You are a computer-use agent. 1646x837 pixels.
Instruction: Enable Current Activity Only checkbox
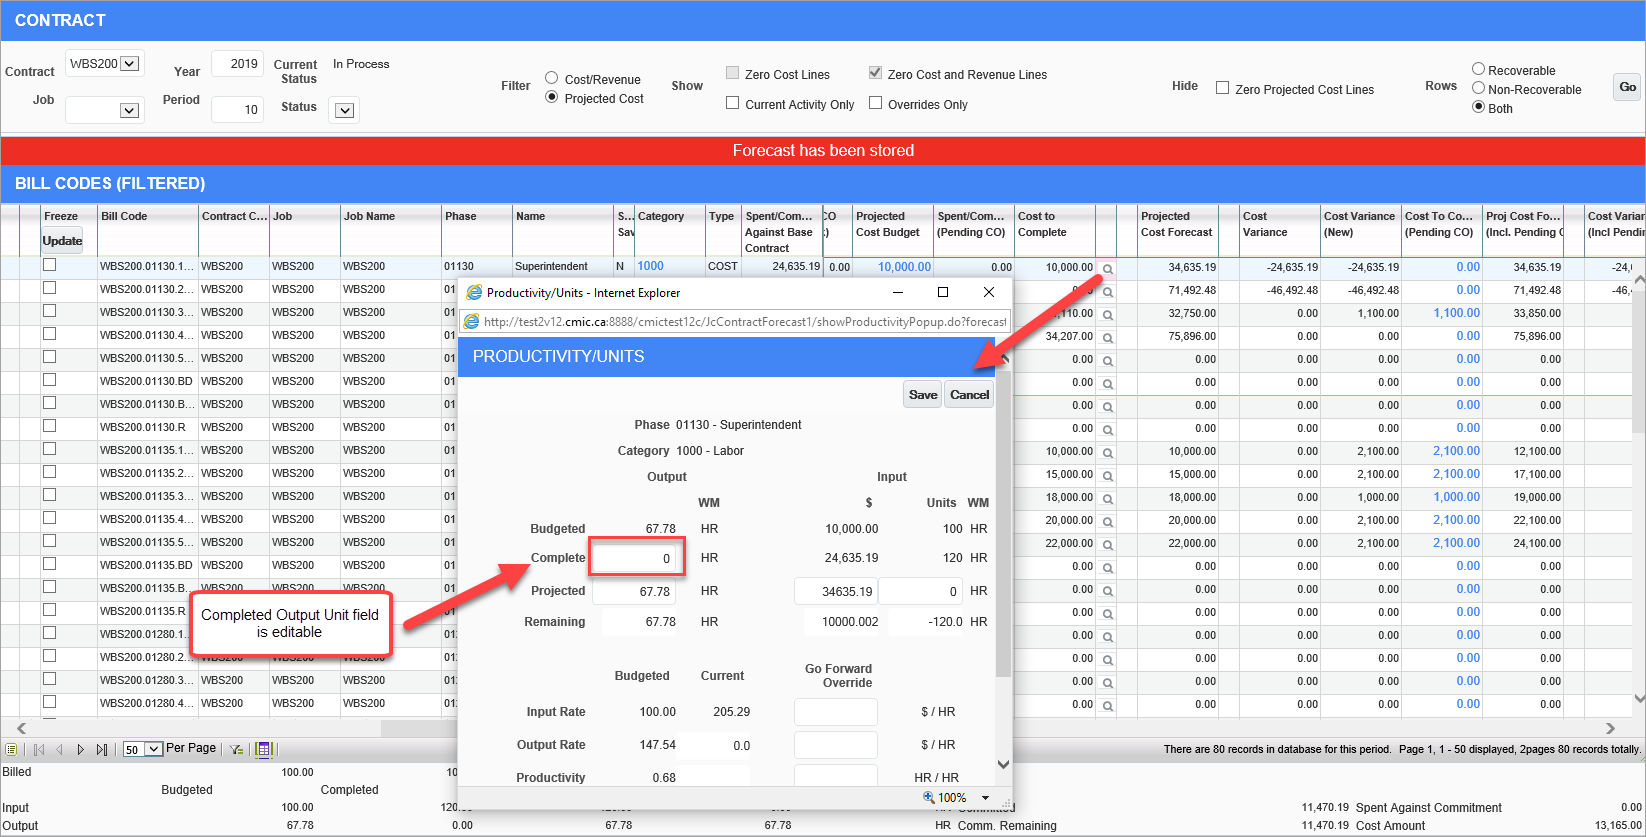coord(733,103)
